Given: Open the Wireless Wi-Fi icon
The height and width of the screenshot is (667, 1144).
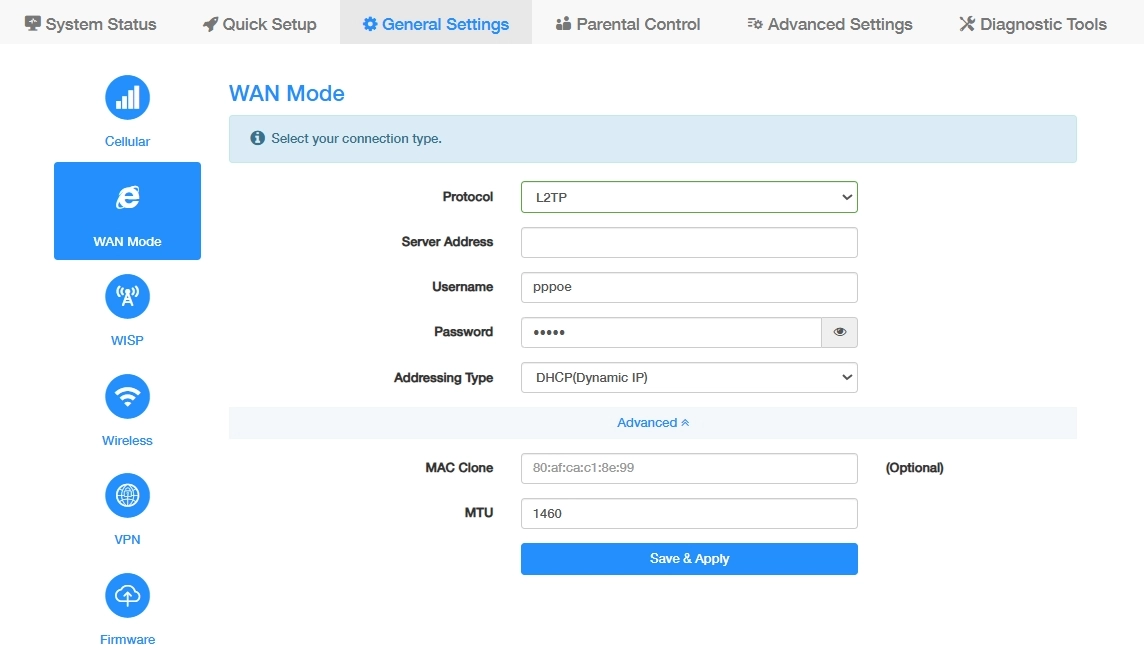Looking at the screenshot, I should click(x=127, y=397).
